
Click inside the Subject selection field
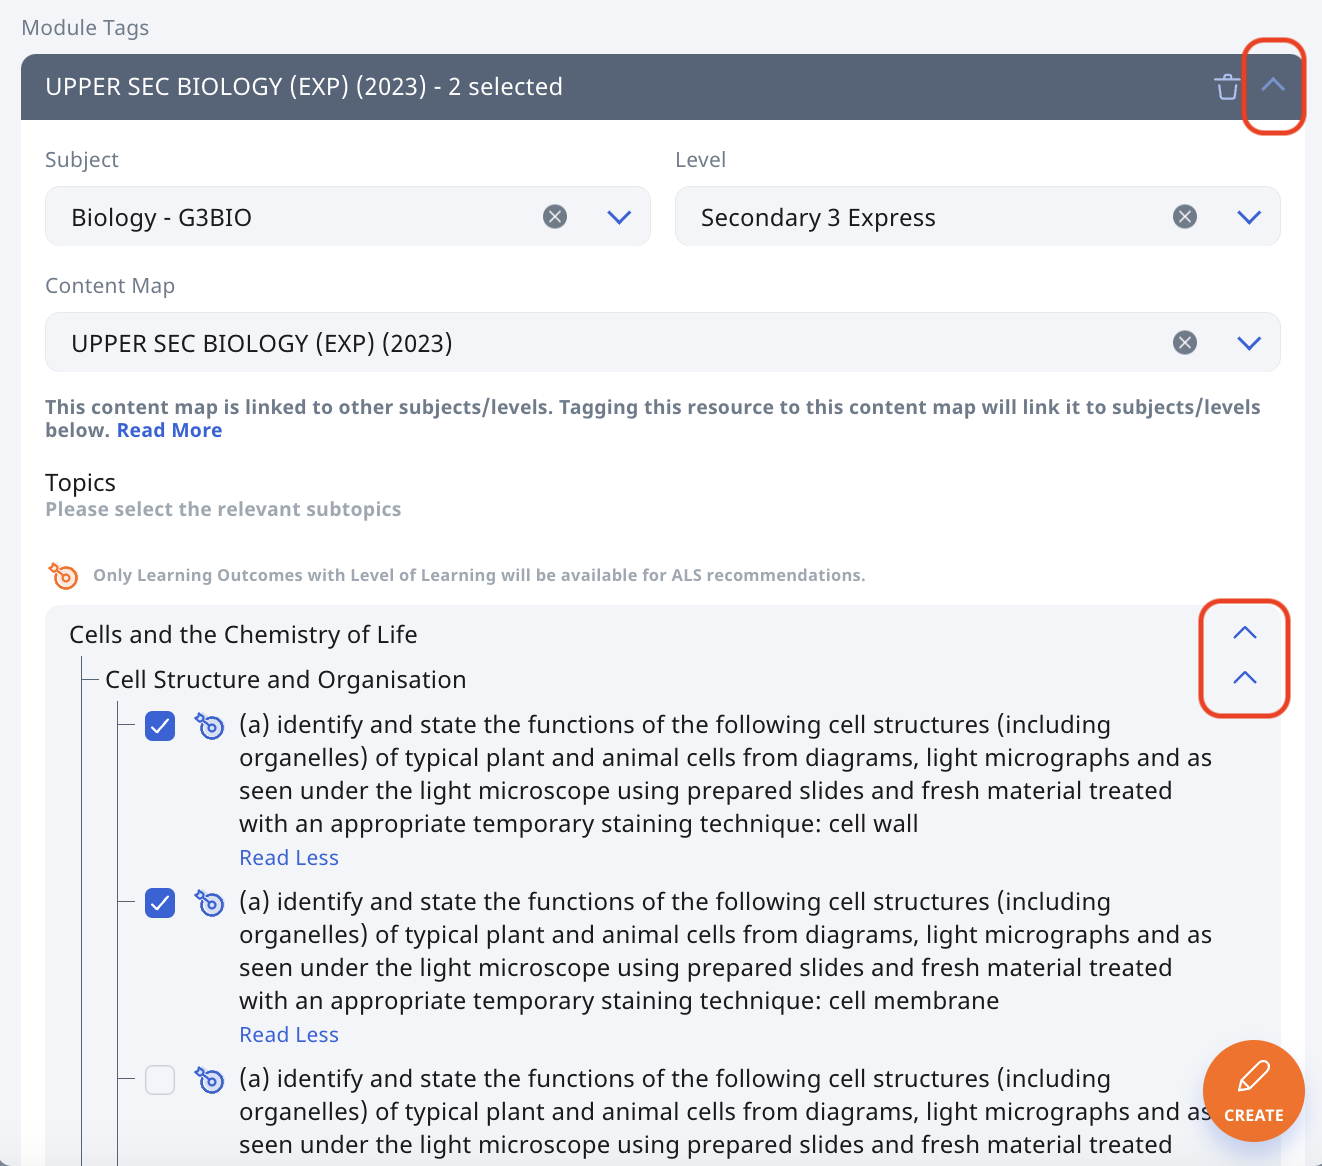click(300, 216)
